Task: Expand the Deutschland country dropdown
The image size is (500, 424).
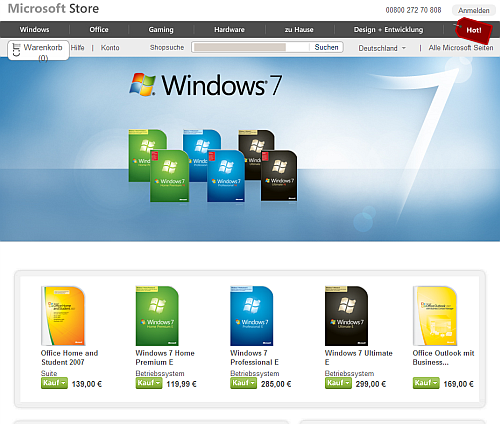Action: click(382, 48)
